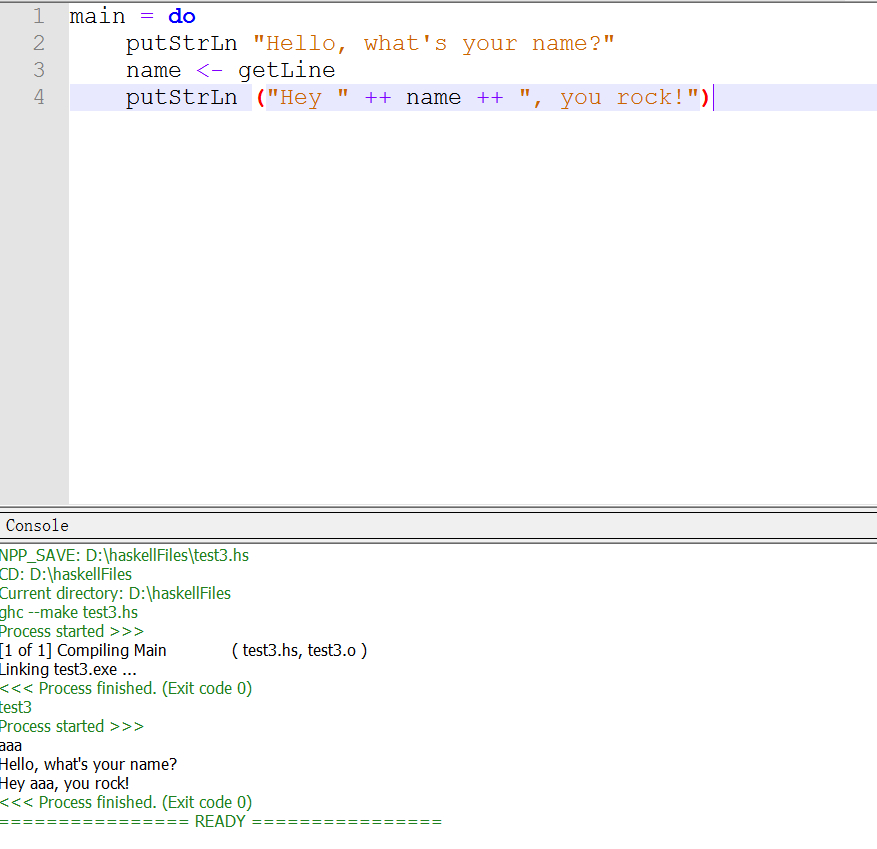
Task: Click the red closing parenthesis on line 4
Action: (x=705, y=97)
